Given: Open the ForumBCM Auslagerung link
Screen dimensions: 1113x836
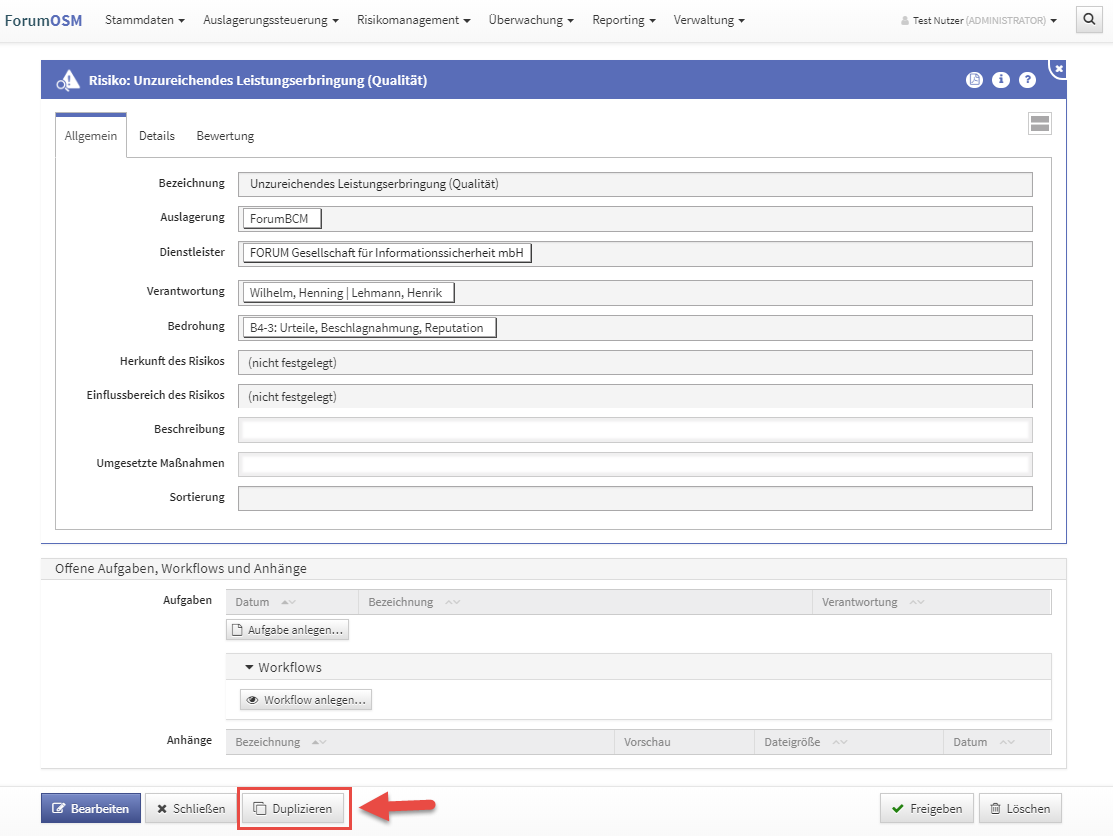Looking at the screenshot, I should point(281,219).
